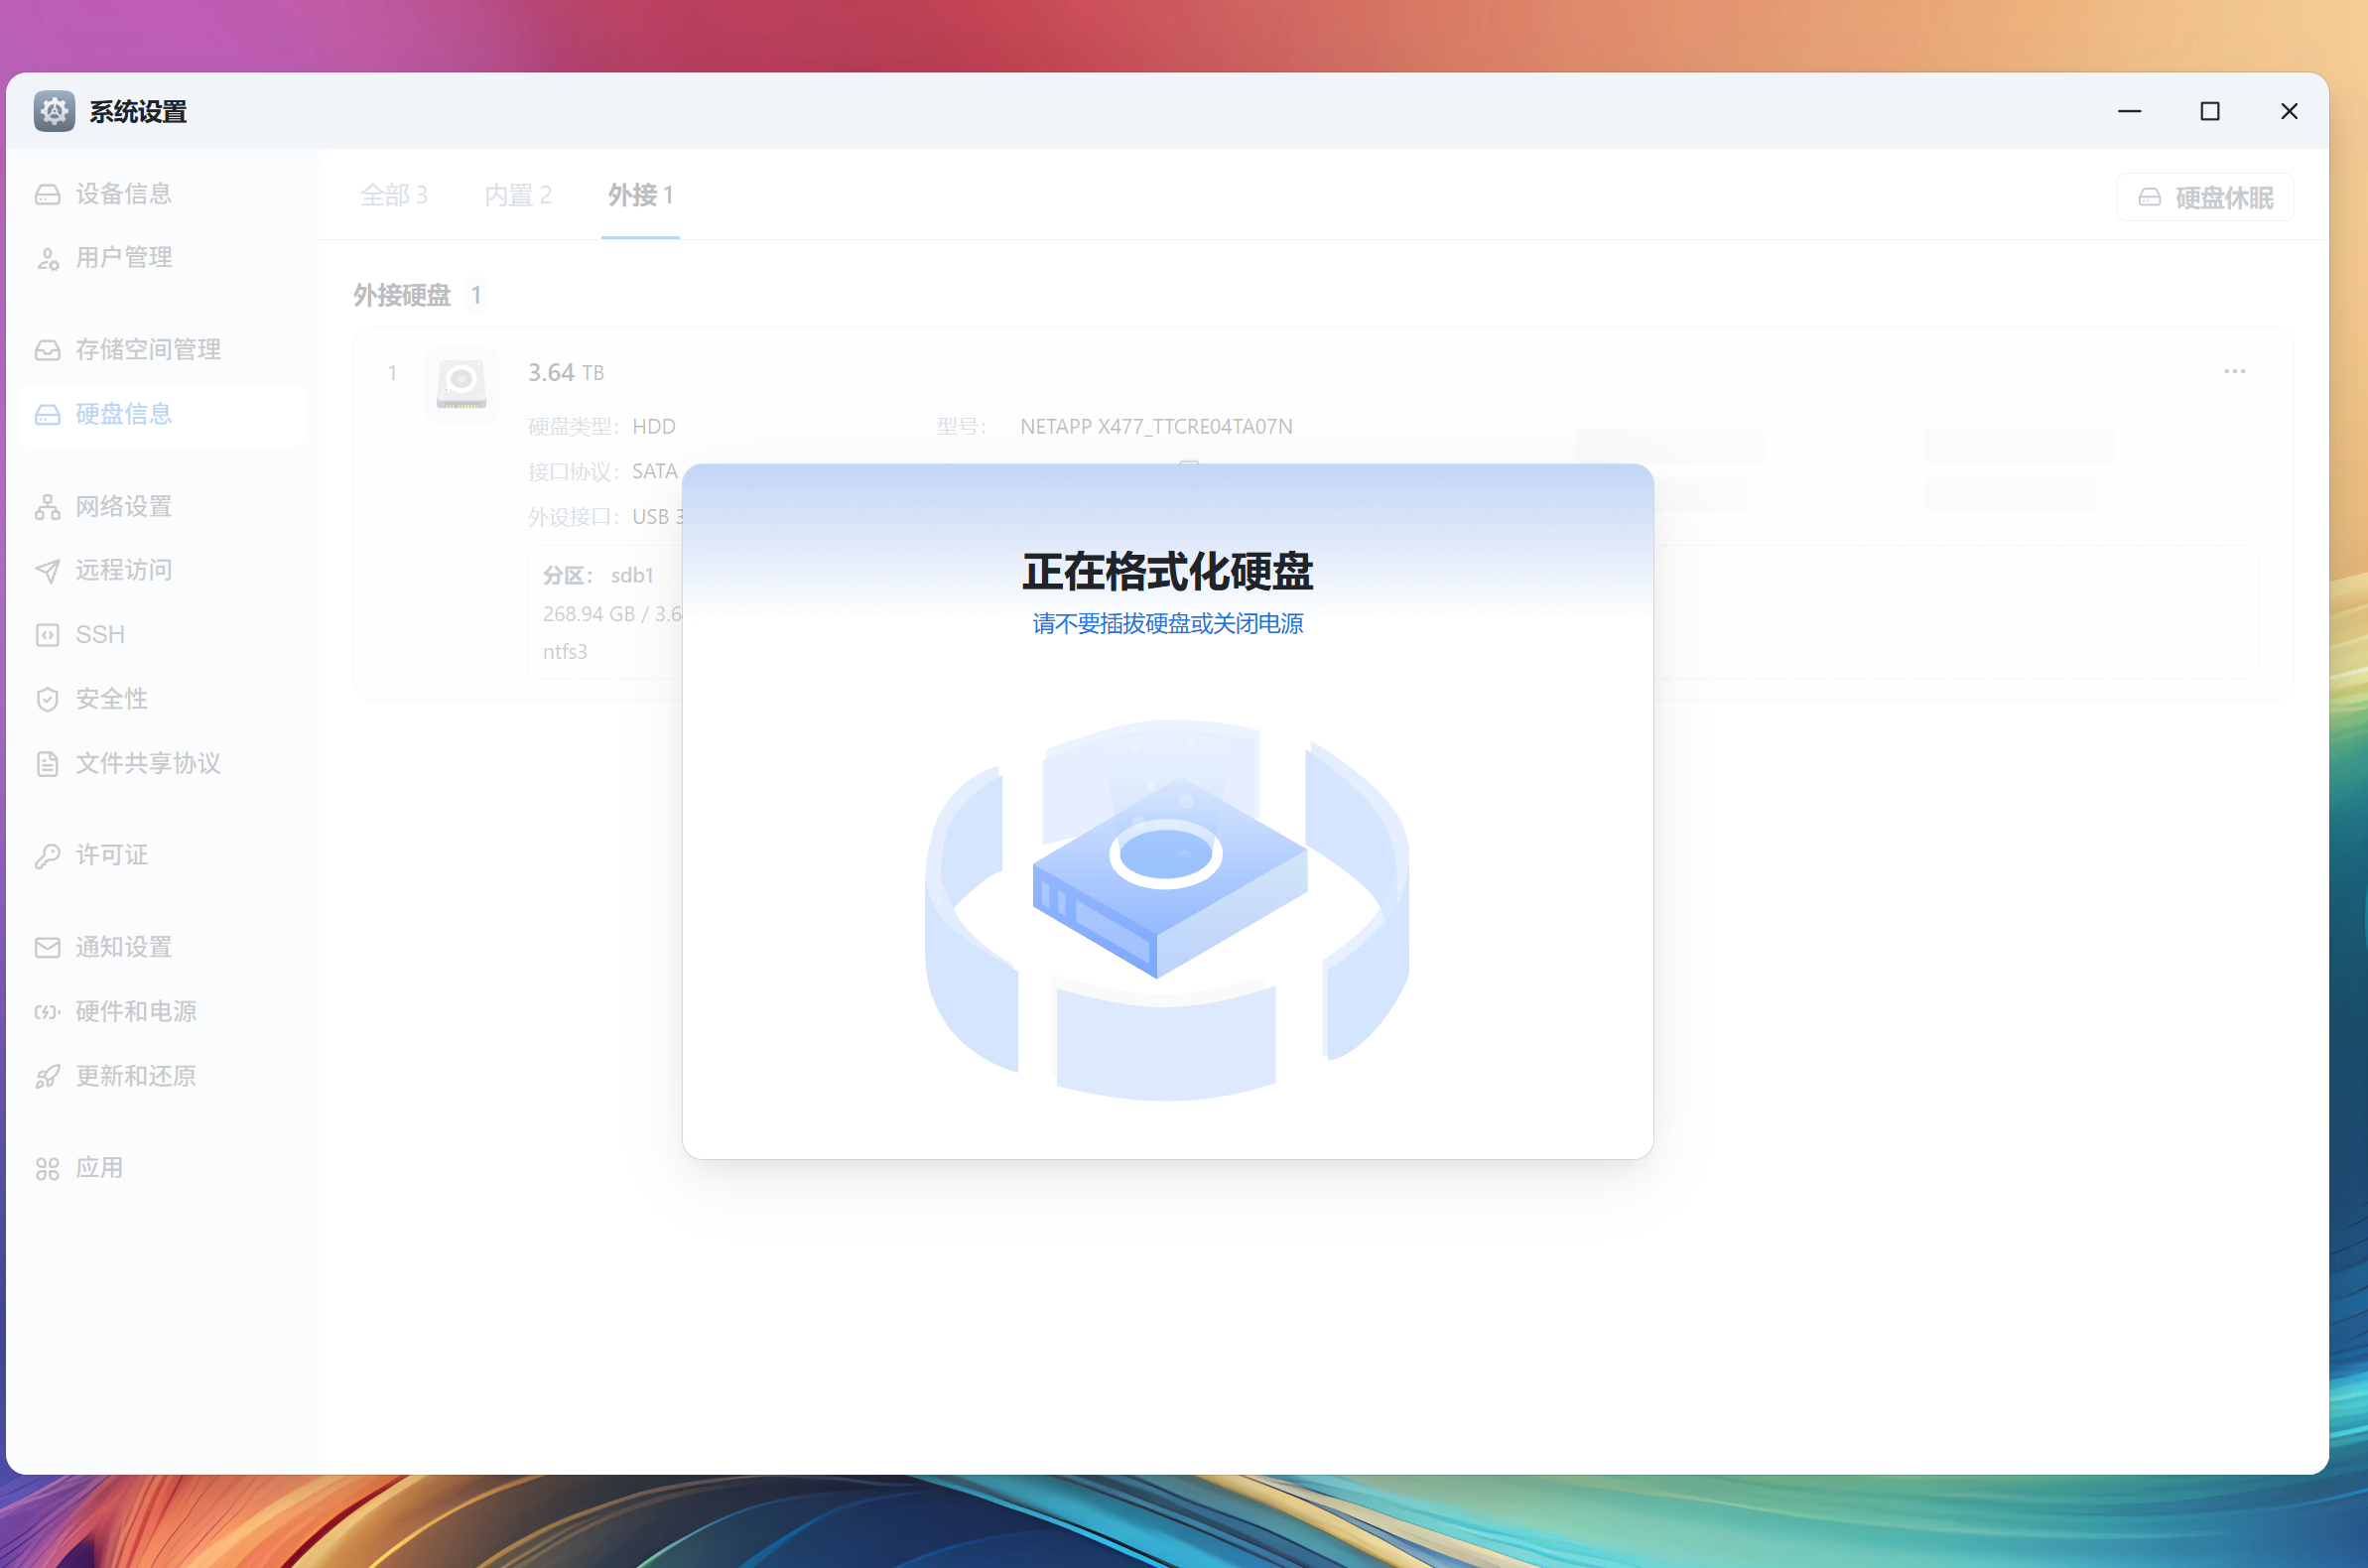Open the 文件共享协议 file sharing icon
The image size is (2368, 1568).
point(48,763)
